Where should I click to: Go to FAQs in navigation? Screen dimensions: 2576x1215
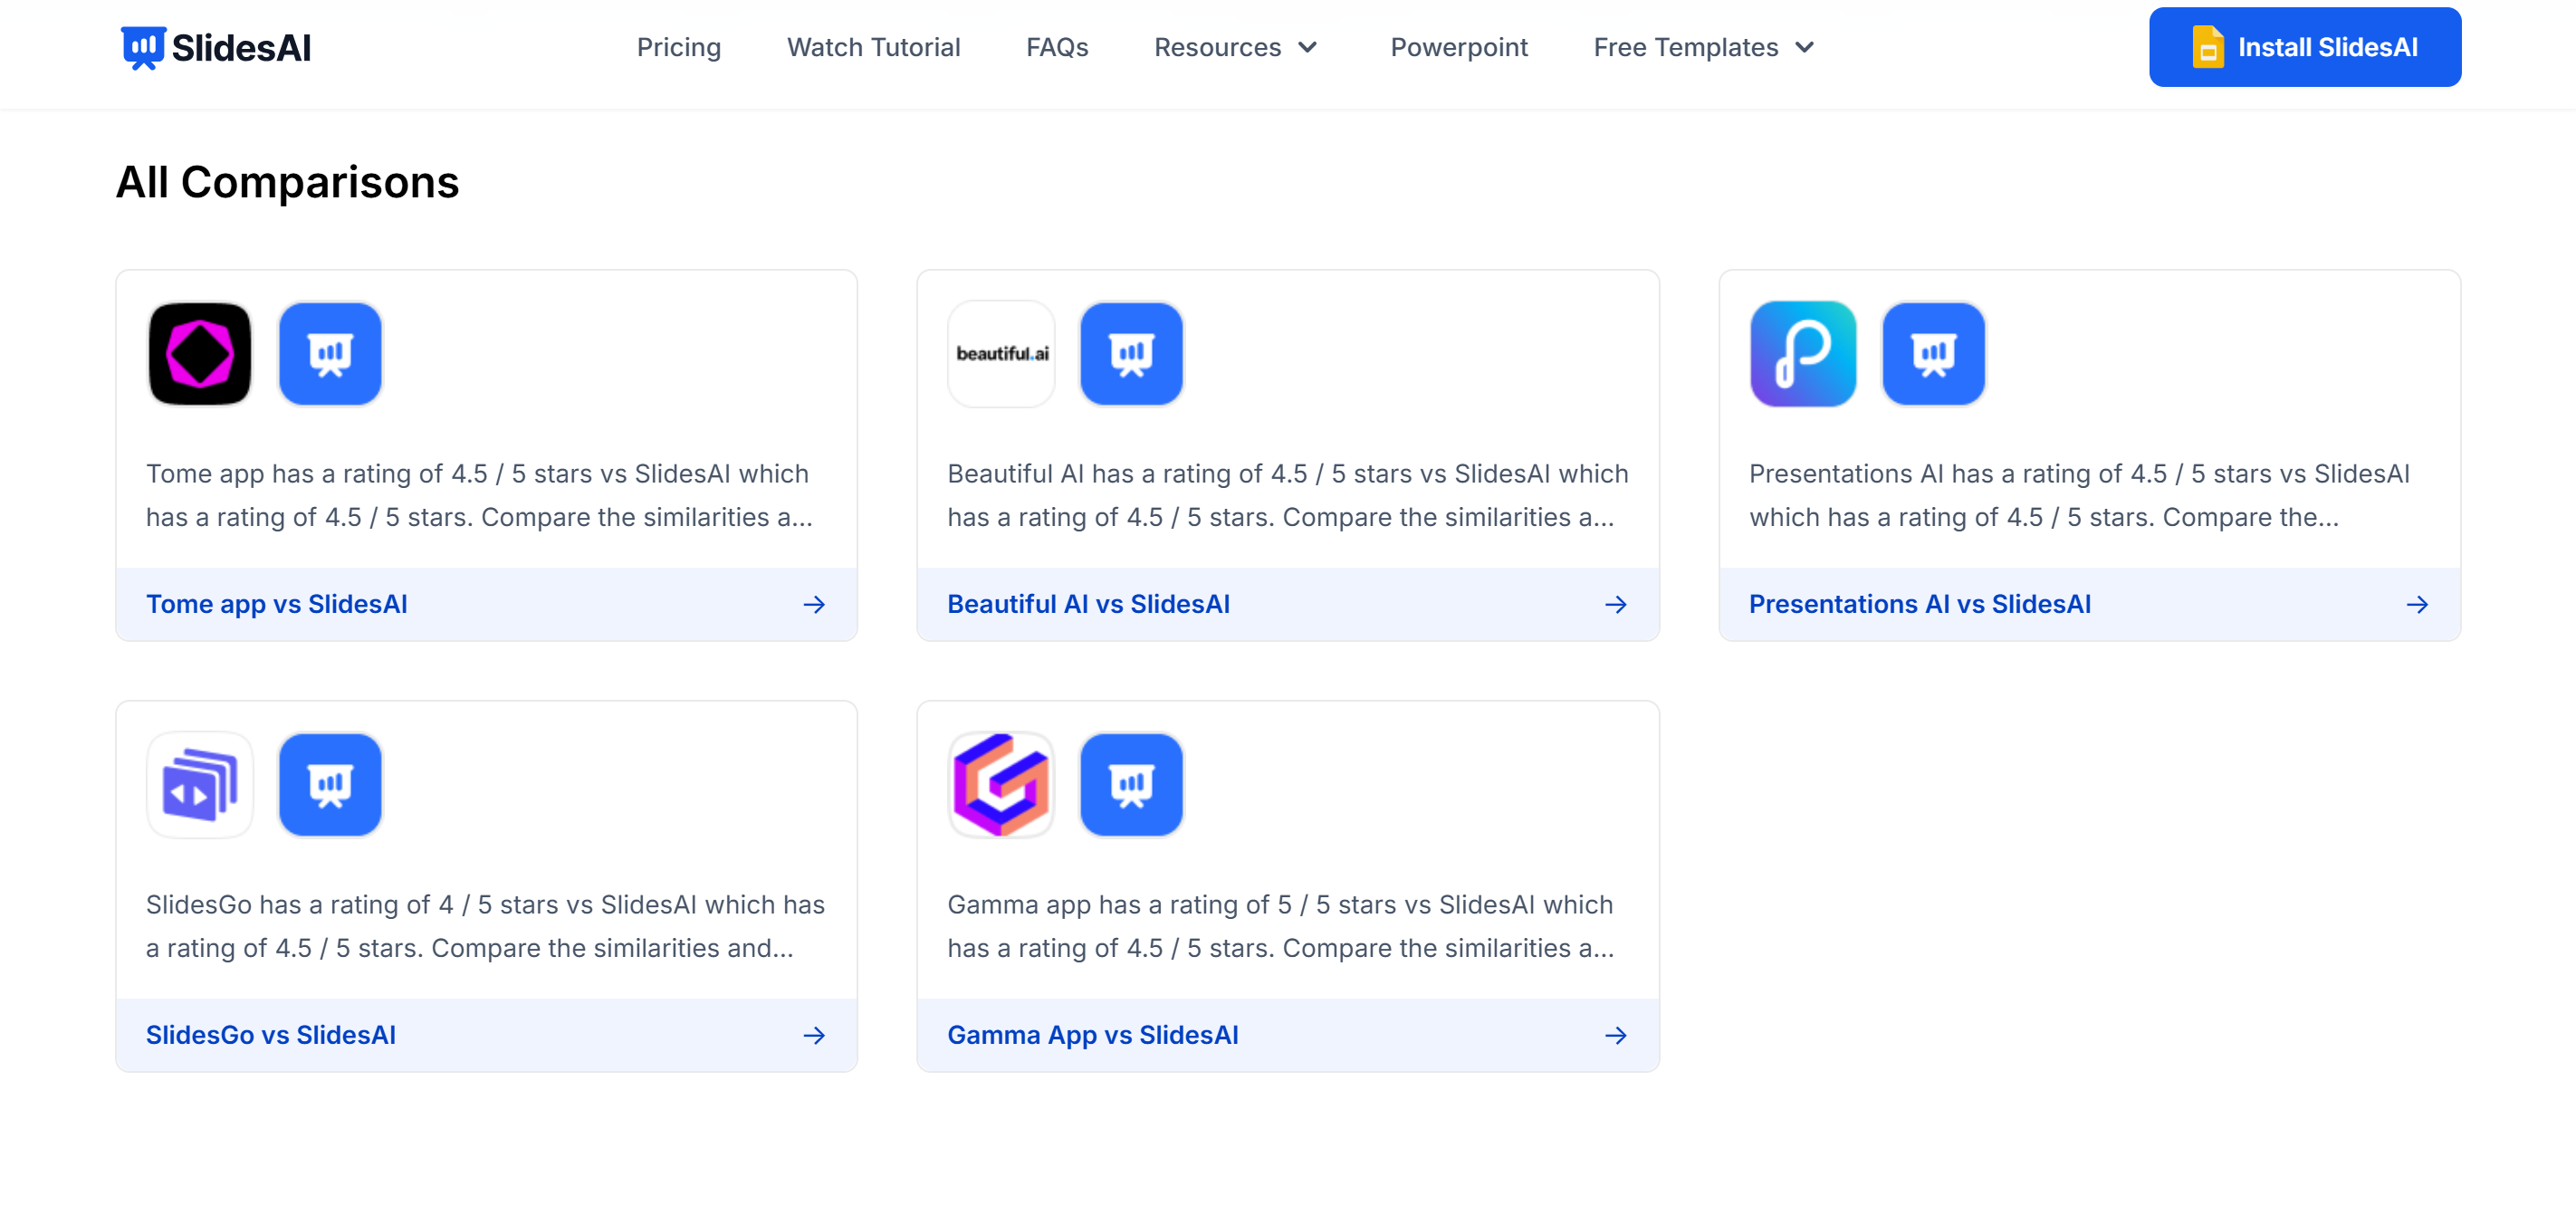pos(1057,47)
